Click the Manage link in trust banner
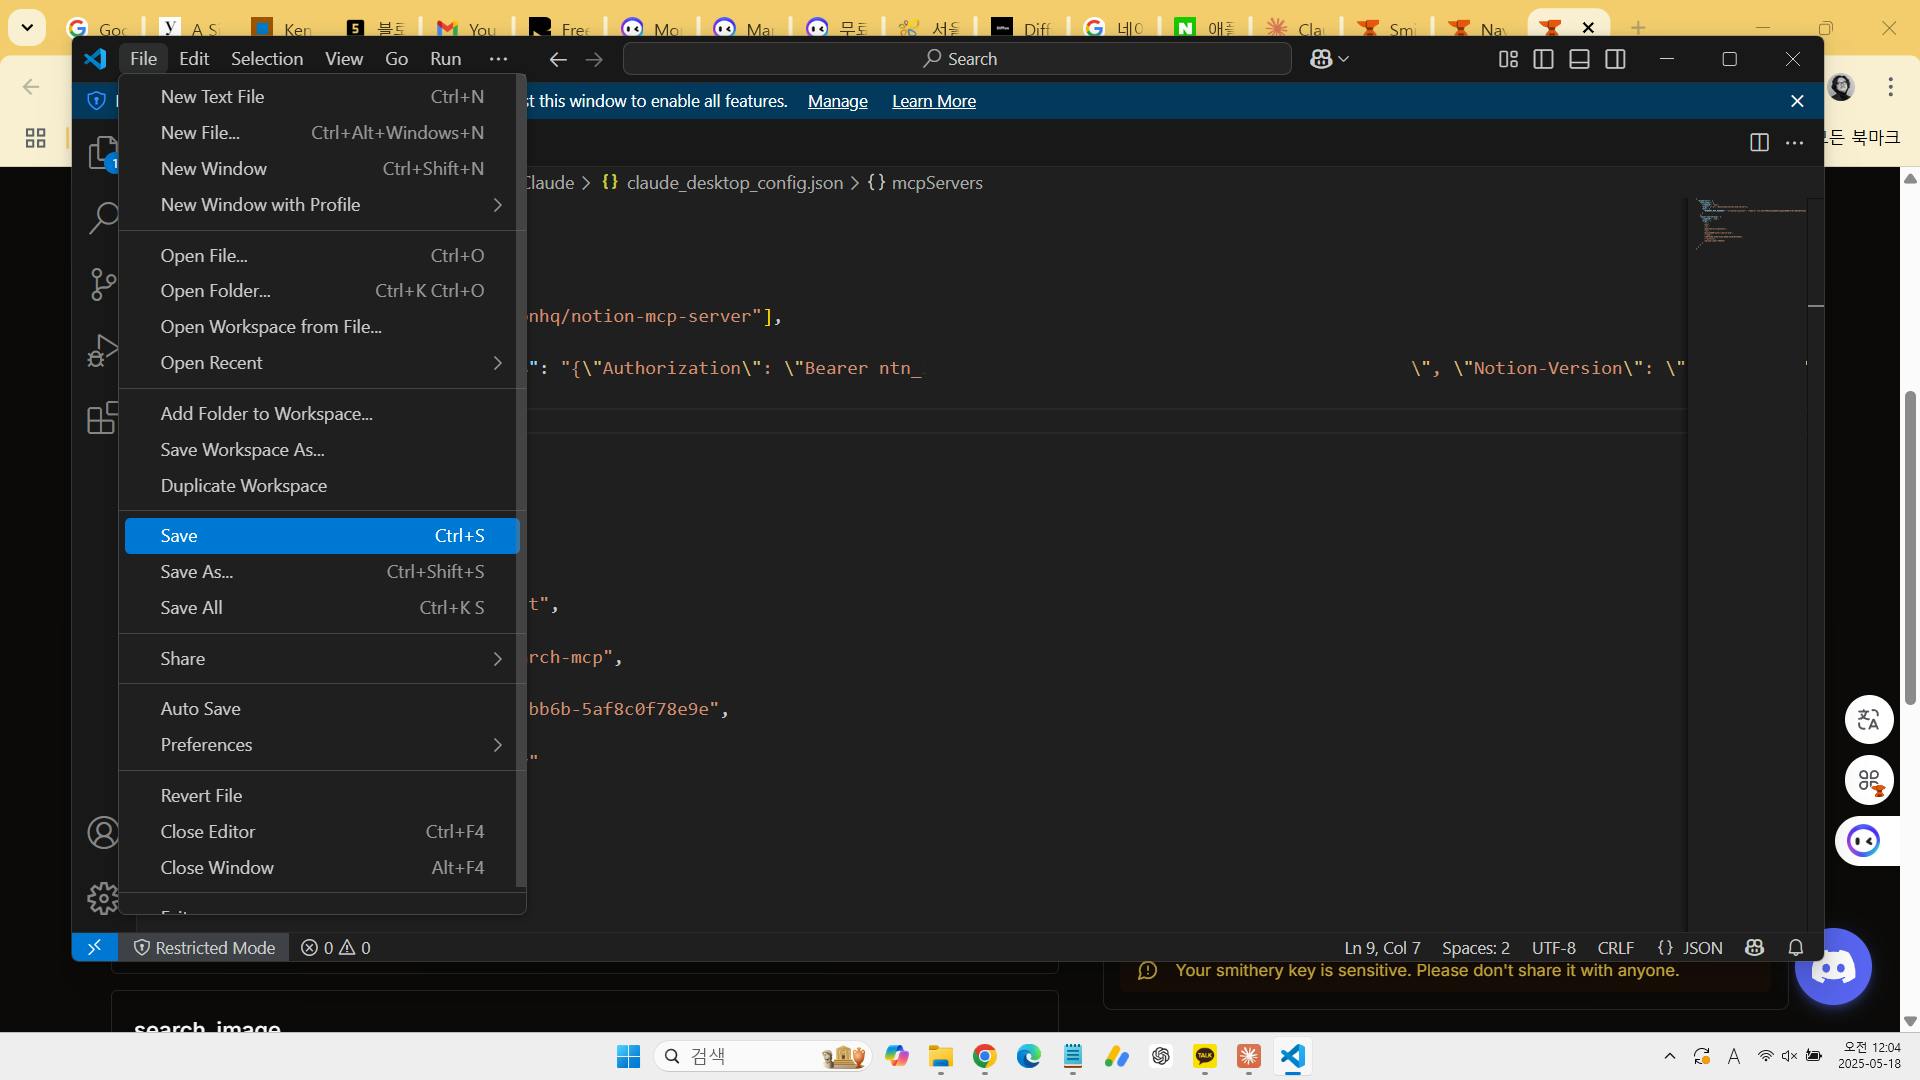 point(837,101)
